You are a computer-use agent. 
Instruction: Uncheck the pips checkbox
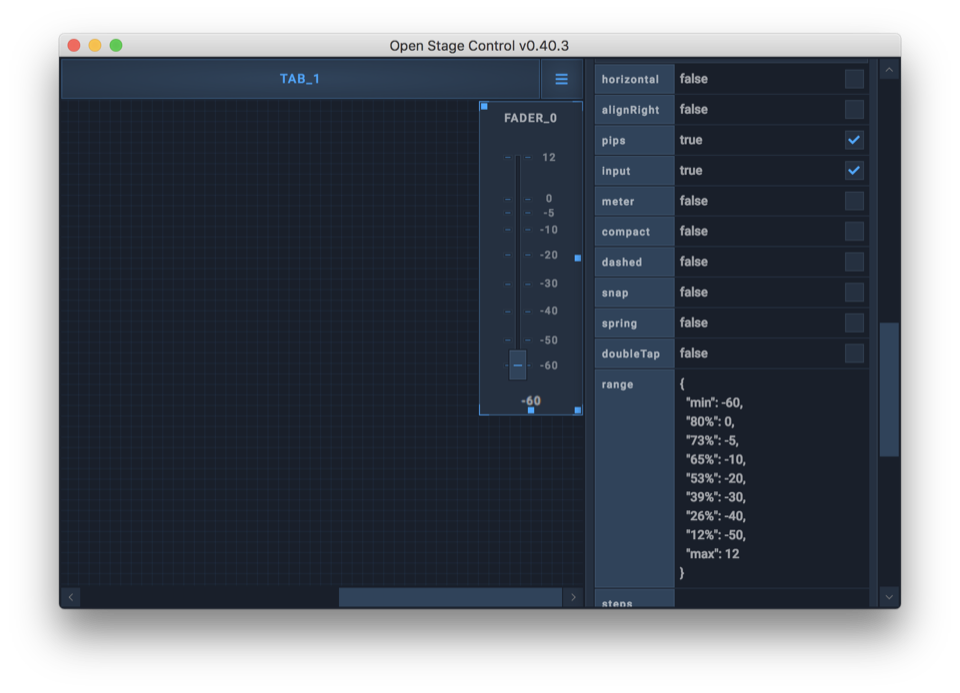pyautogui.click(x=854, y=140)
